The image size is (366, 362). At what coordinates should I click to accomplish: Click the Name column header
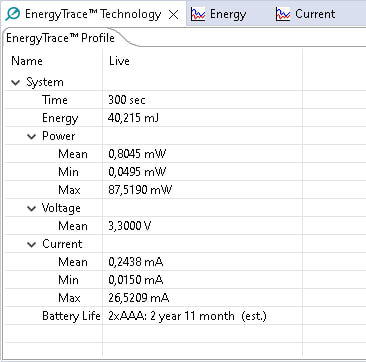pyautogui.click(x=27, y=61)
